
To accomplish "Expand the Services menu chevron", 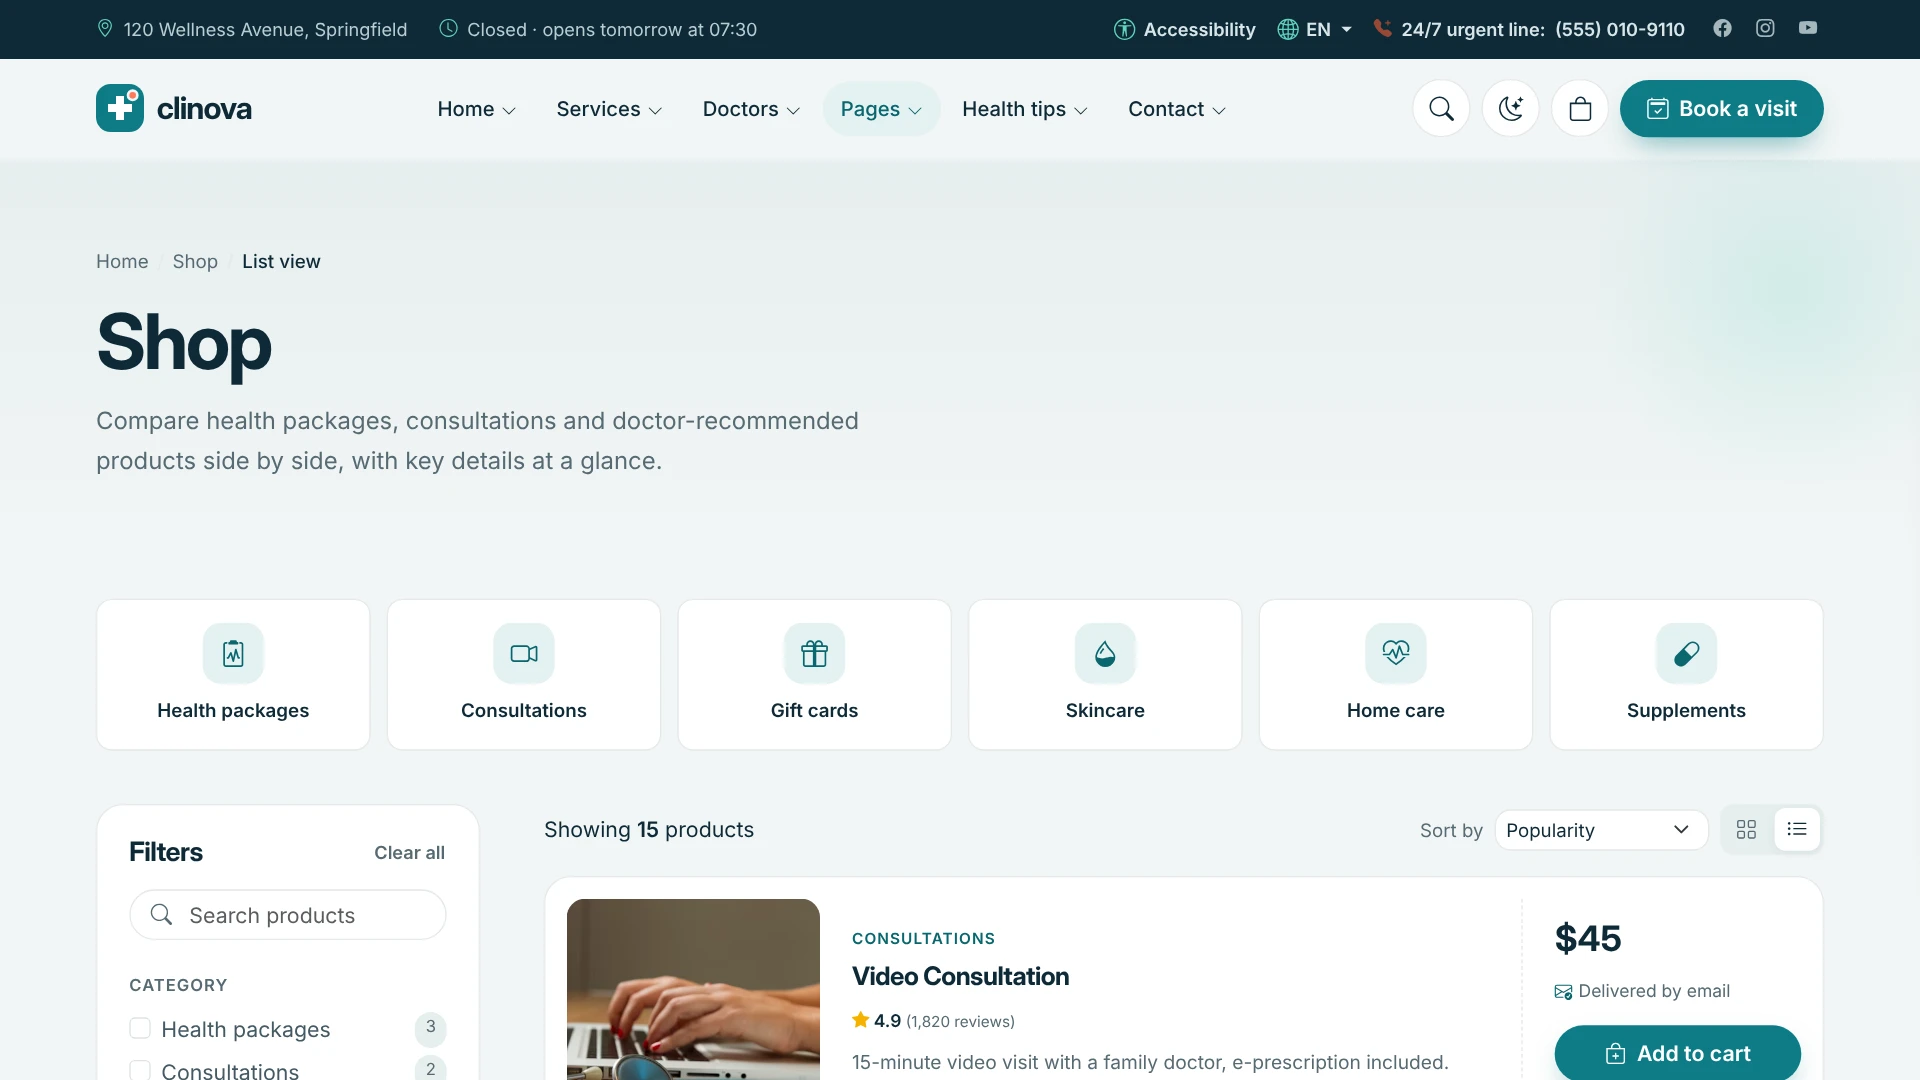I will pyautogui.click(x=655, y=111).
